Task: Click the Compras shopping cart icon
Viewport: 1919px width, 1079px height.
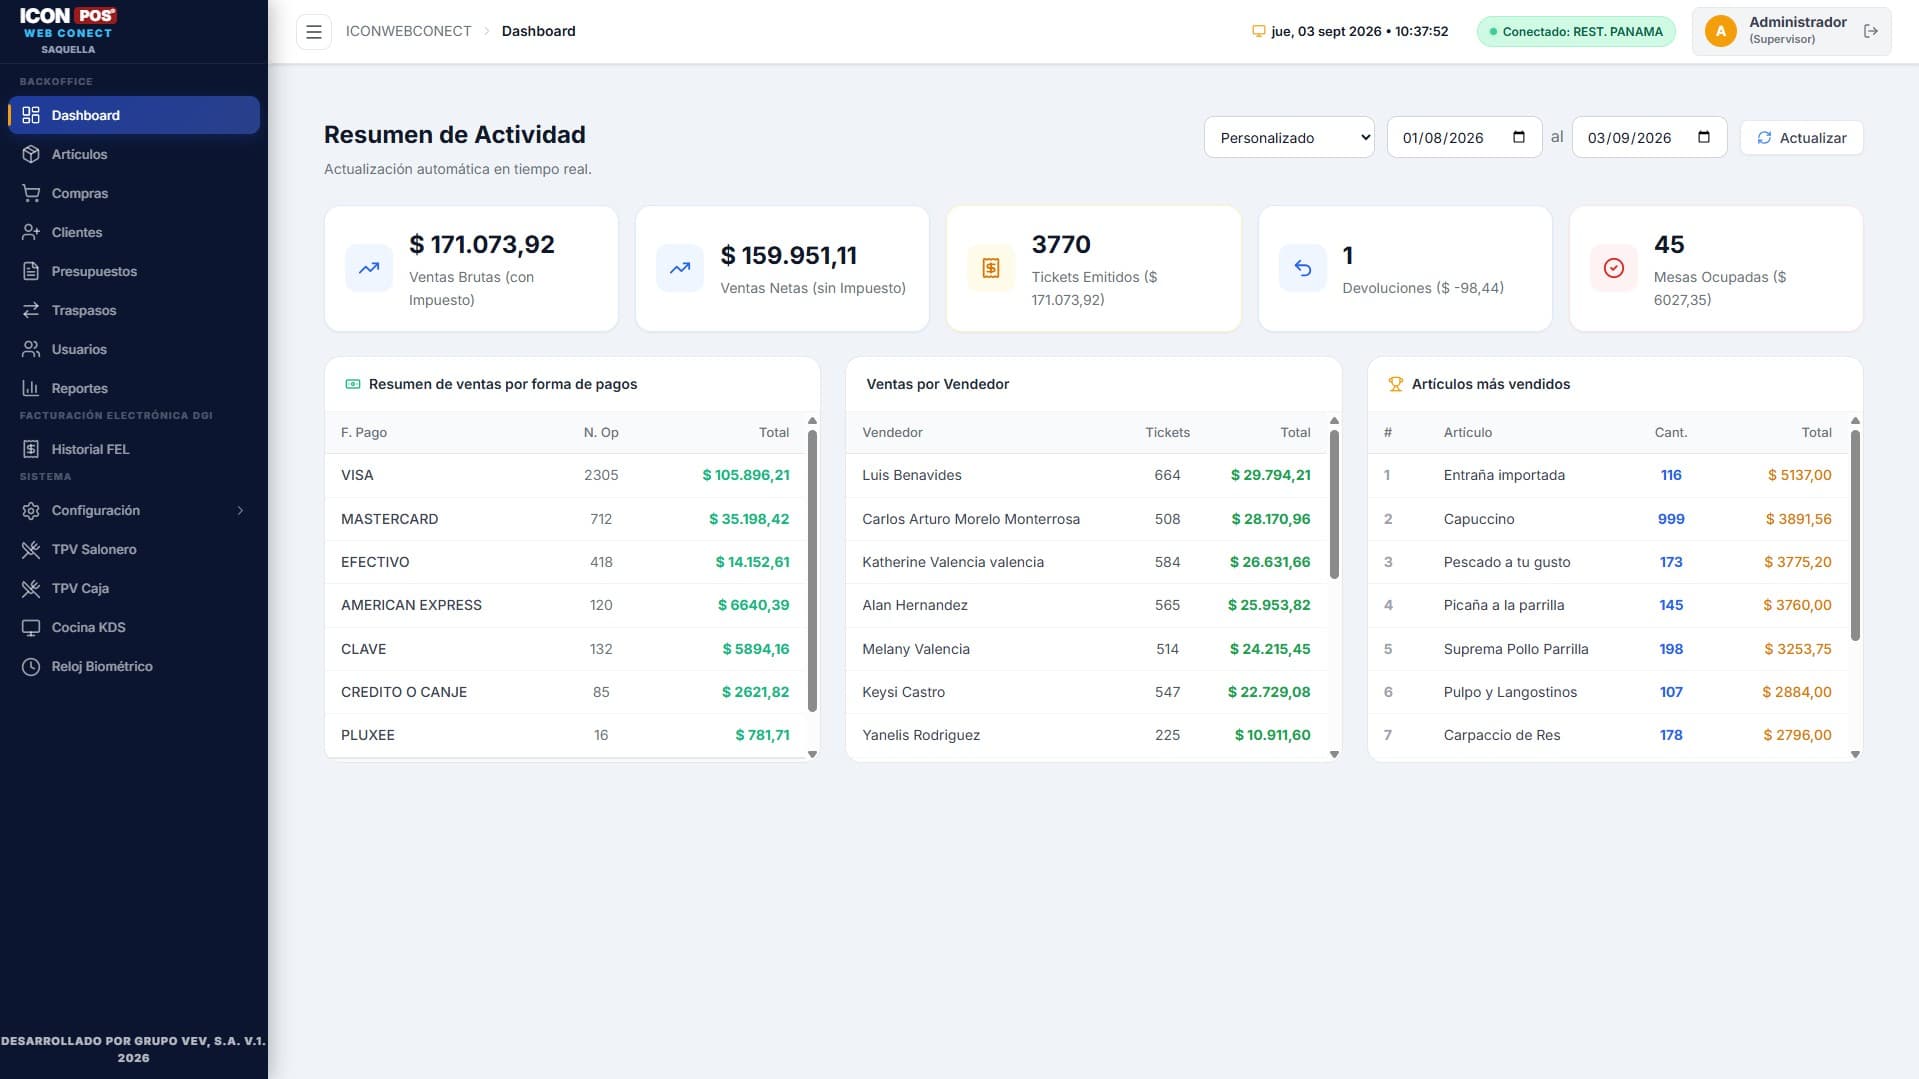Action: click(31, 193)
